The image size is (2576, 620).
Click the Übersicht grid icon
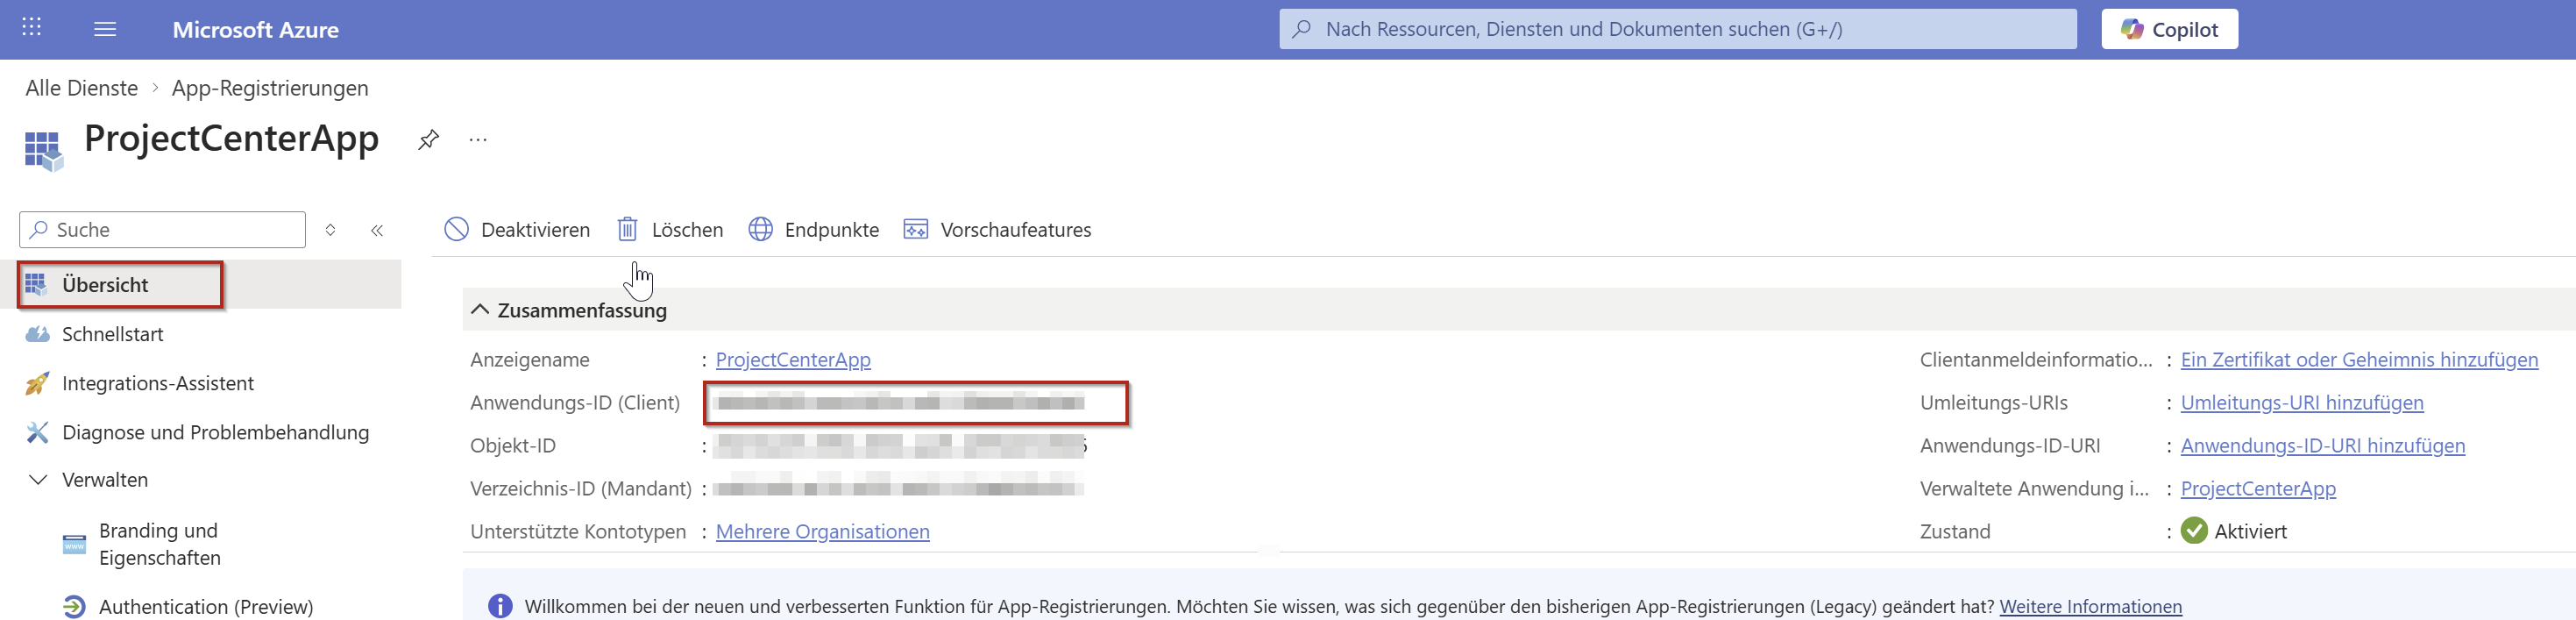point(36,284)
